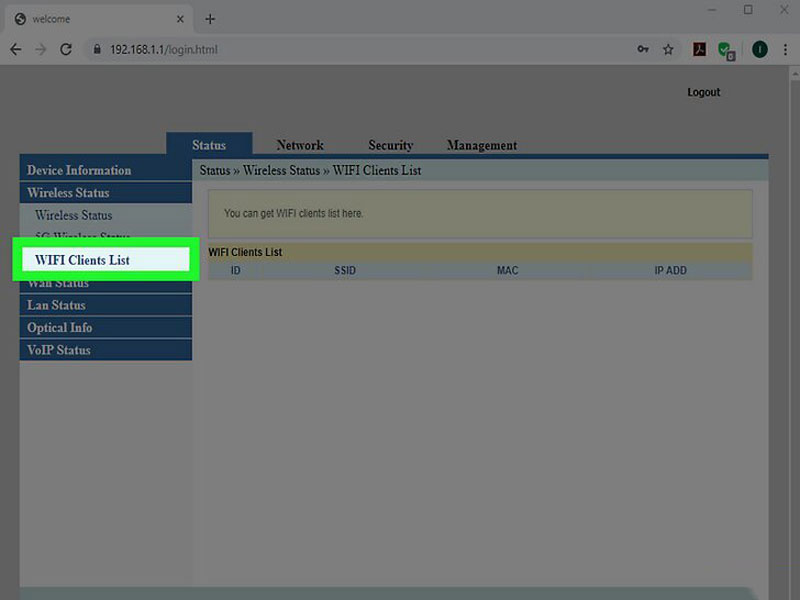Click the Adobe PDF extension icon
This screenshot has height=600, width=800.
click(x=701, y=49)
